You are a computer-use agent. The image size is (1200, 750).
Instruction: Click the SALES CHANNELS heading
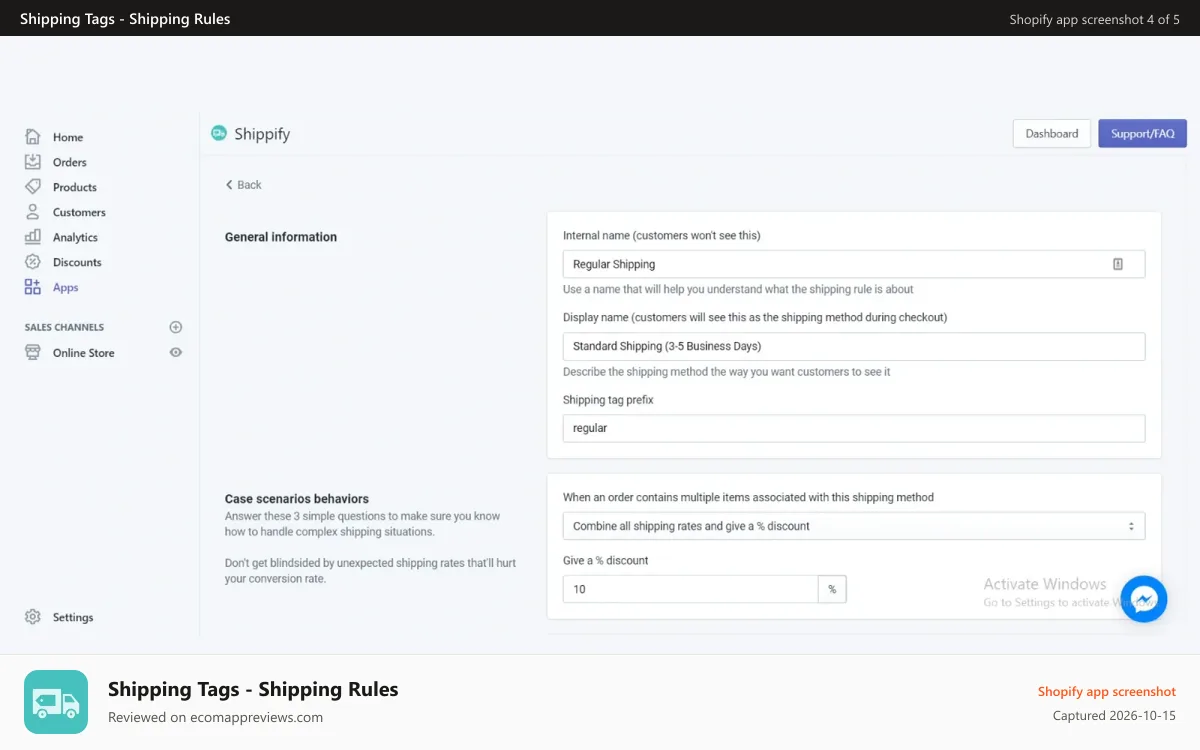[x=64, y=327]
